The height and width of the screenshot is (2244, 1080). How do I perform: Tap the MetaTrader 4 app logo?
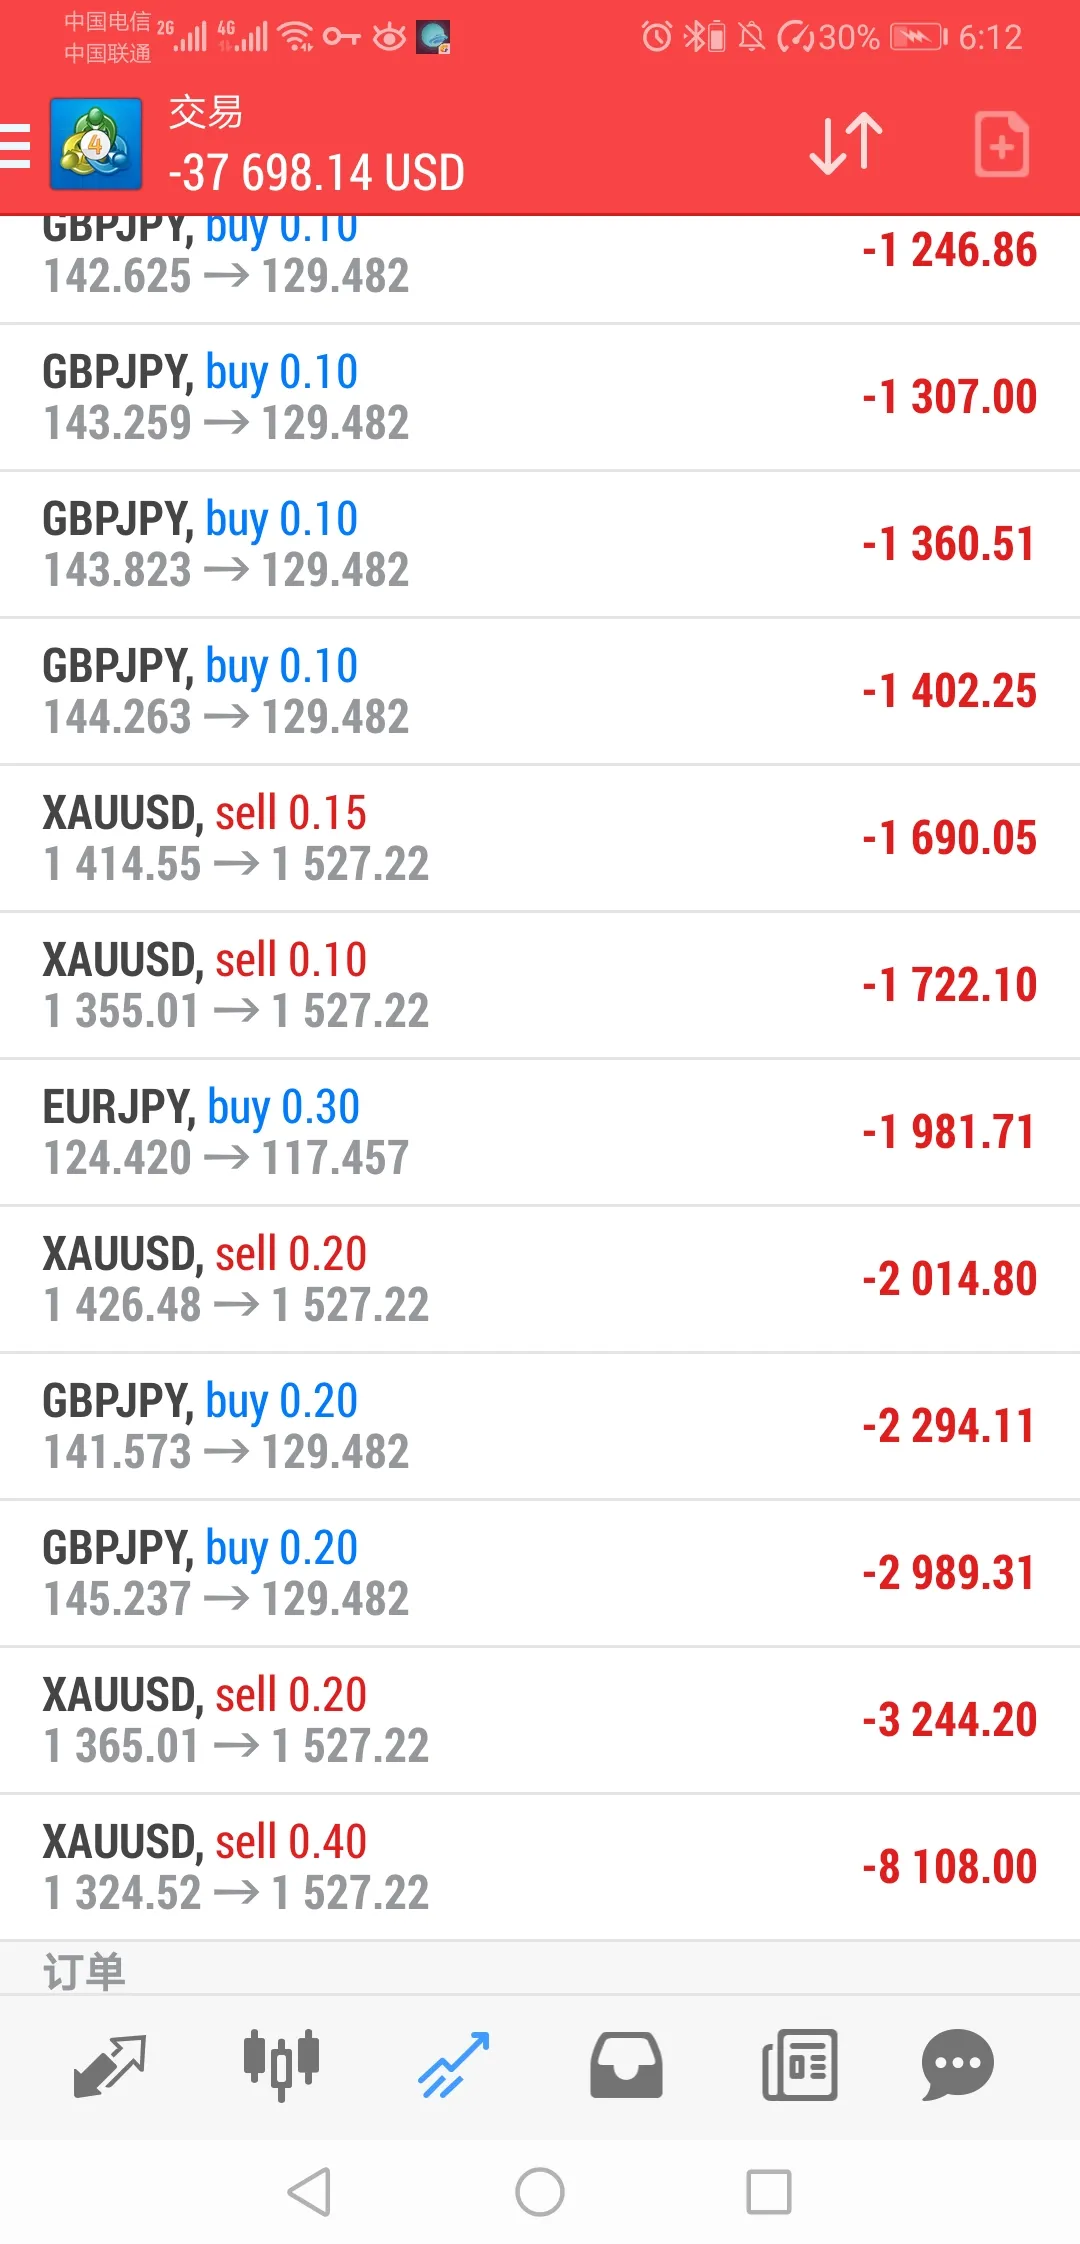[96, 144]
